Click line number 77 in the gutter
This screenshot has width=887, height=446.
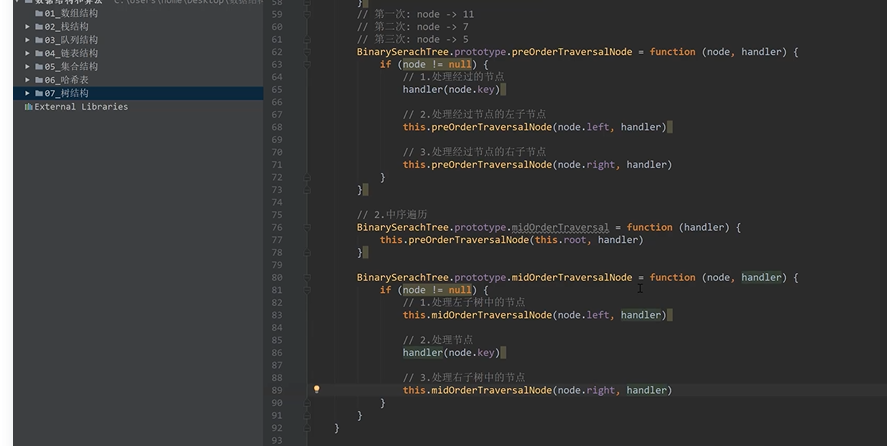(x=277, y=240)
